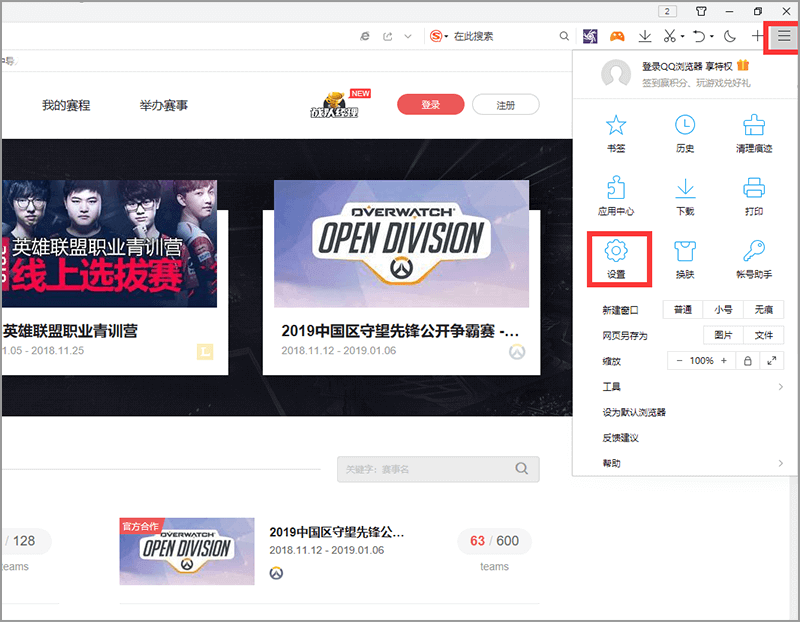Open a 小号 alternate account window
This screenshot has width=800, height=622.
[723, 310]
